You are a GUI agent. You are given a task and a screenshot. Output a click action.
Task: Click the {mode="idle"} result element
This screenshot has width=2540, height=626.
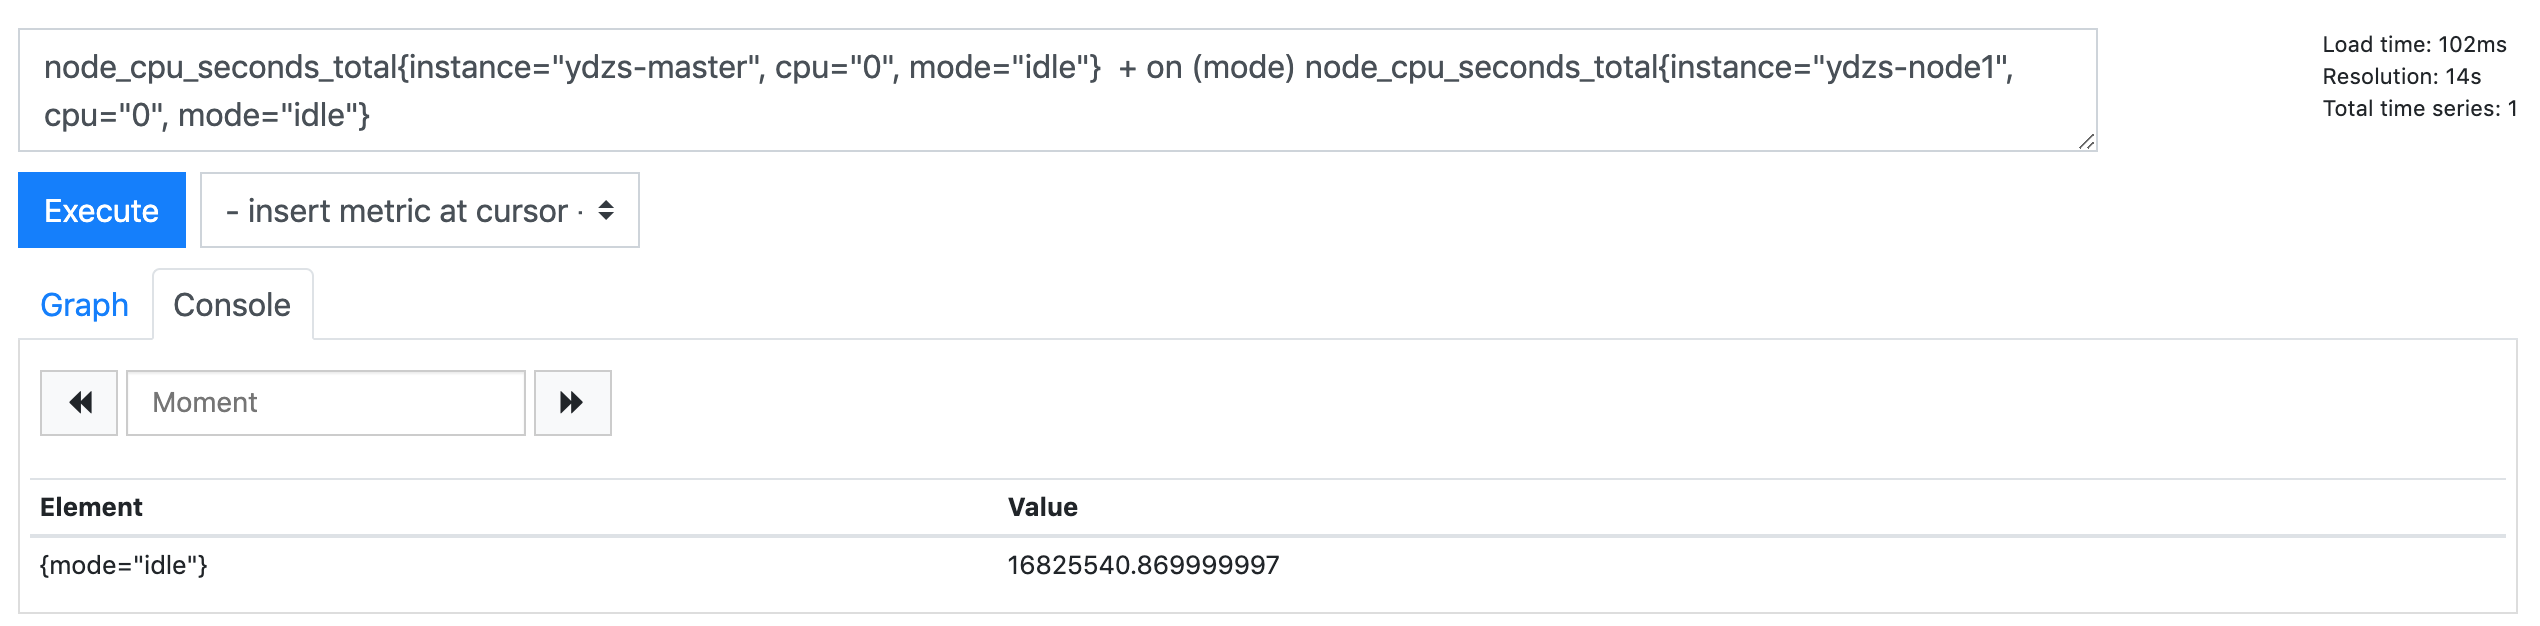point(124,565)
